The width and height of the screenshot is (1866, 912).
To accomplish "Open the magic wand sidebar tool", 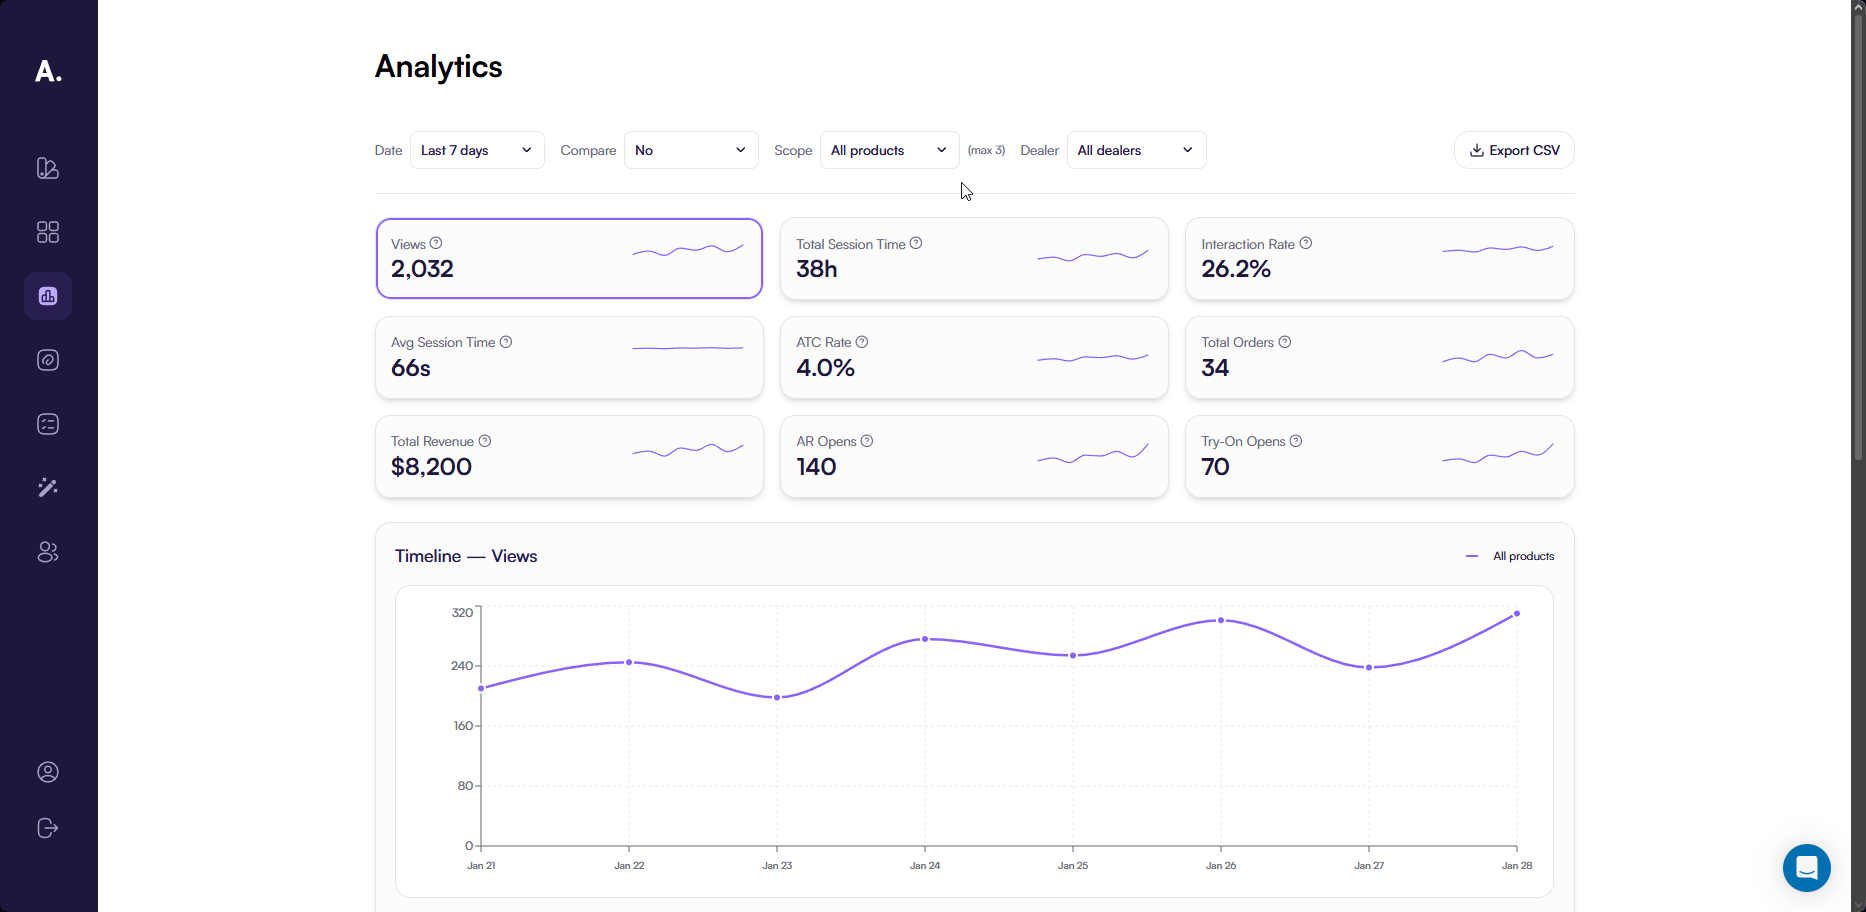I will tap(48, 488).
